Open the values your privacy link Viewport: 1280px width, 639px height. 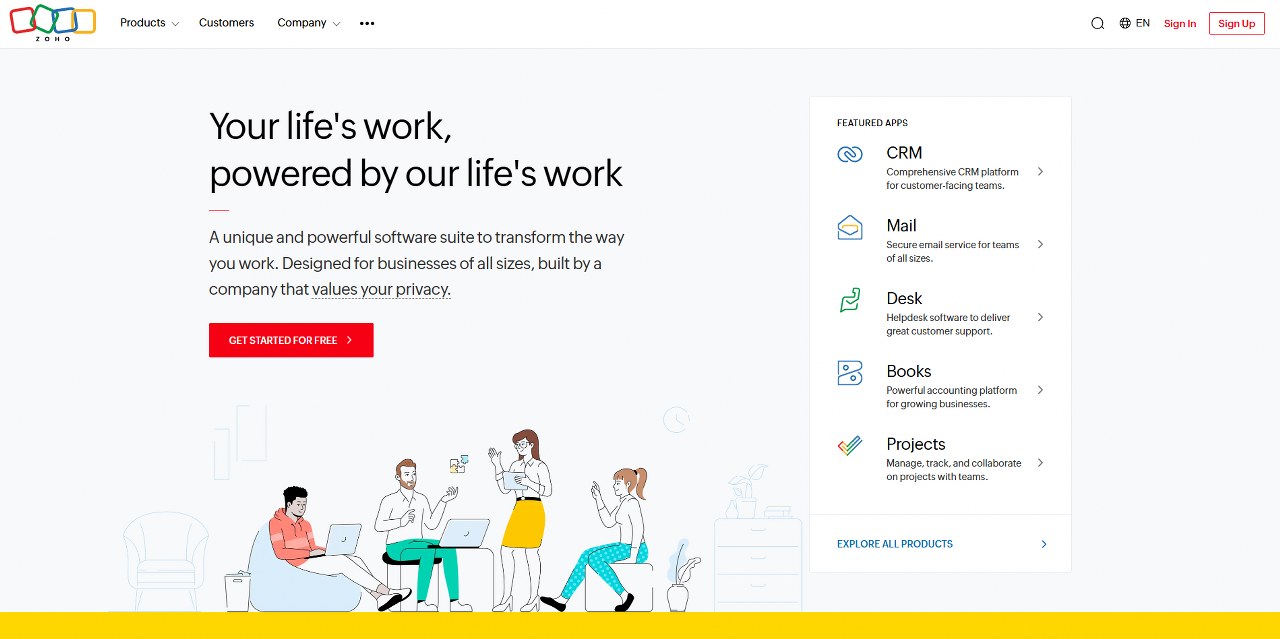pyautogui.click(x=381, y=290)
